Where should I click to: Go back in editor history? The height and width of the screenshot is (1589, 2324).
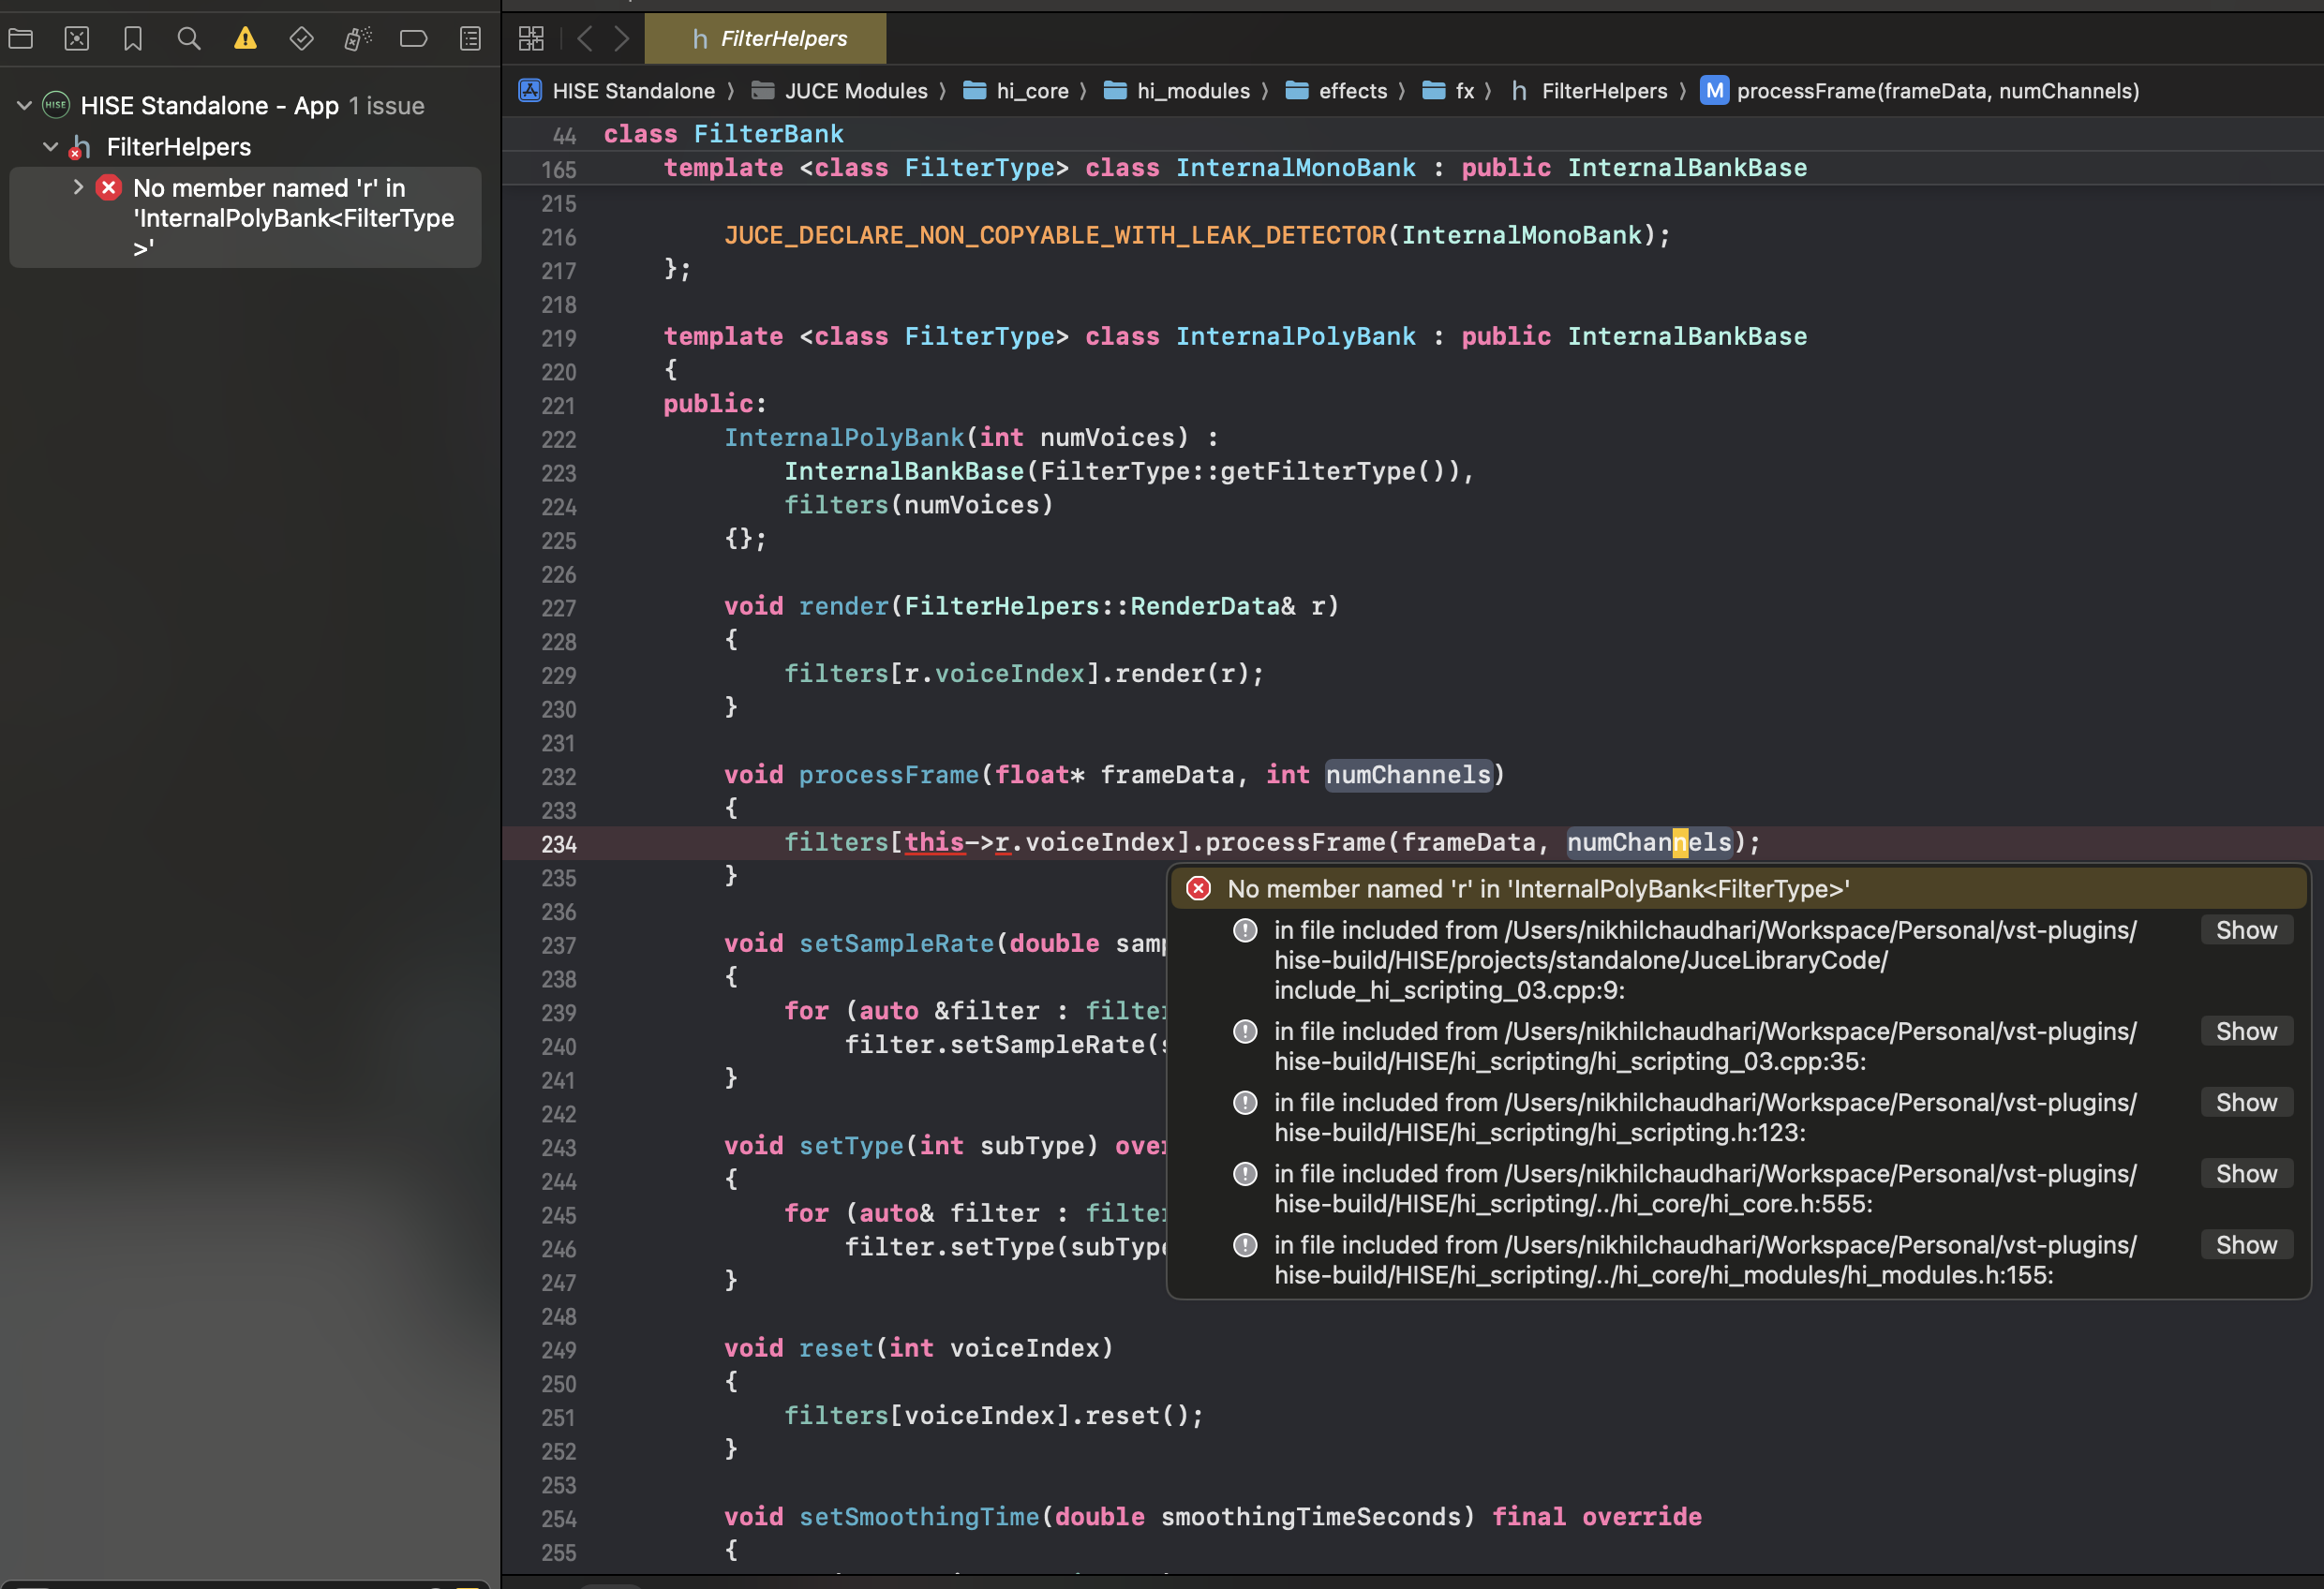(x=586, y=39)
